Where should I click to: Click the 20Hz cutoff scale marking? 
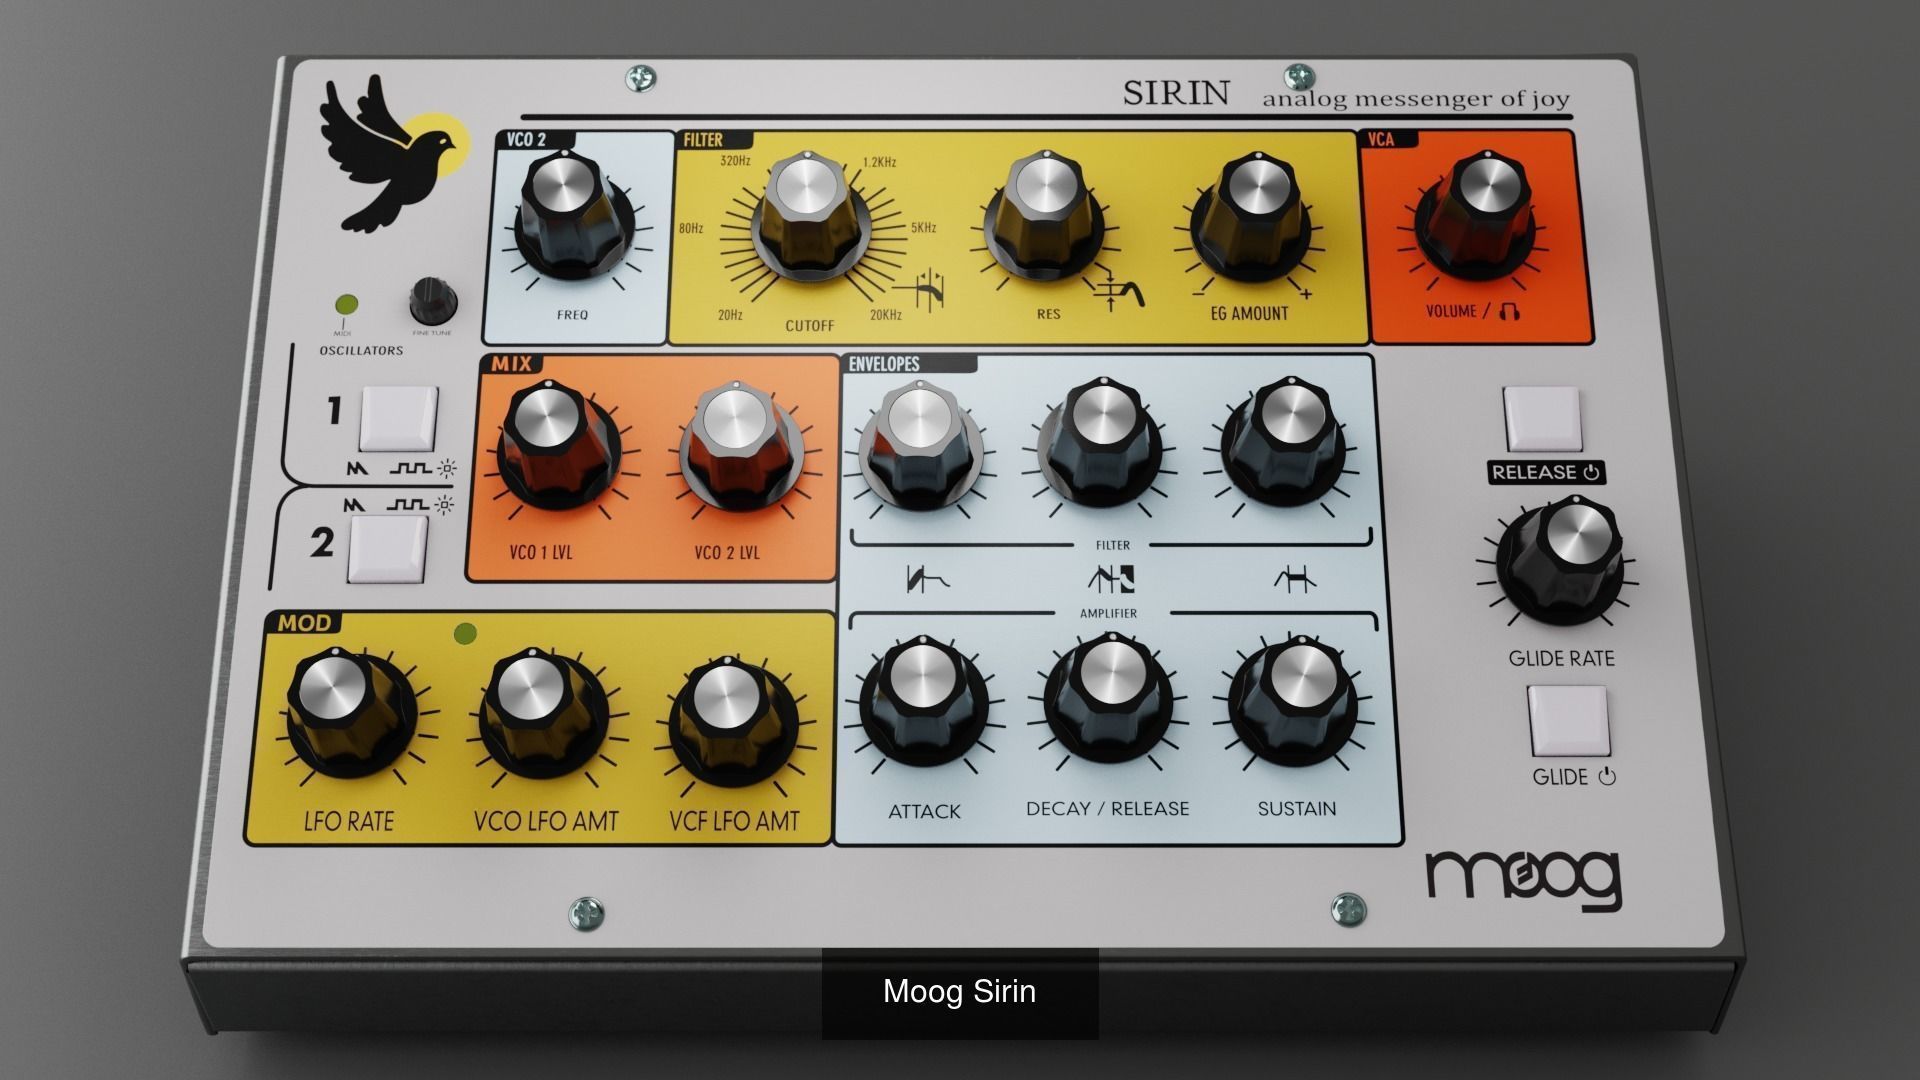pyautogui.click(x=730, y=315)
